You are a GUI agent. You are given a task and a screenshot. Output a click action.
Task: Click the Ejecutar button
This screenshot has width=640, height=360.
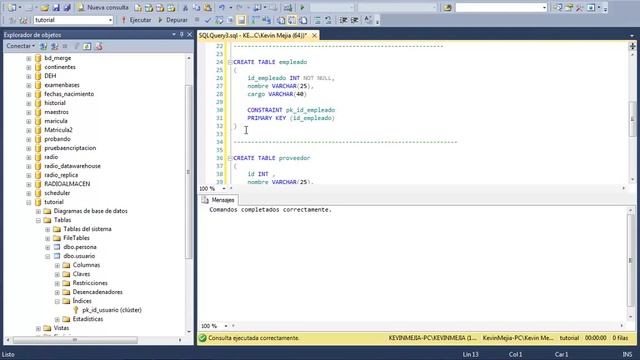pyautogui.click(x=136, y=20)
